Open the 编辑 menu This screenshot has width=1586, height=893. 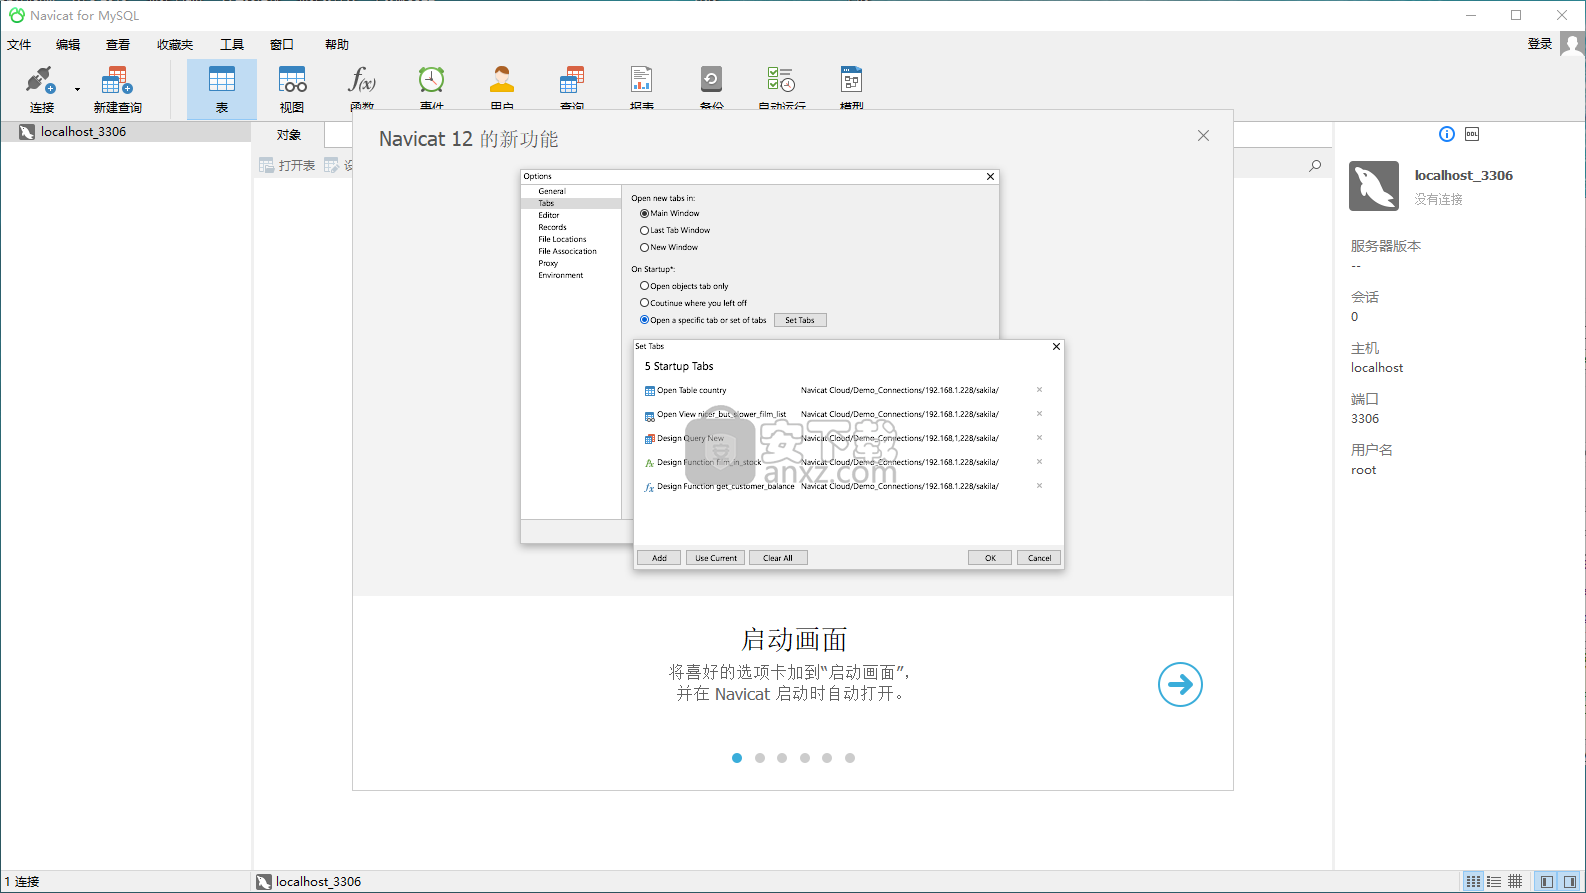tap(68, 45)
